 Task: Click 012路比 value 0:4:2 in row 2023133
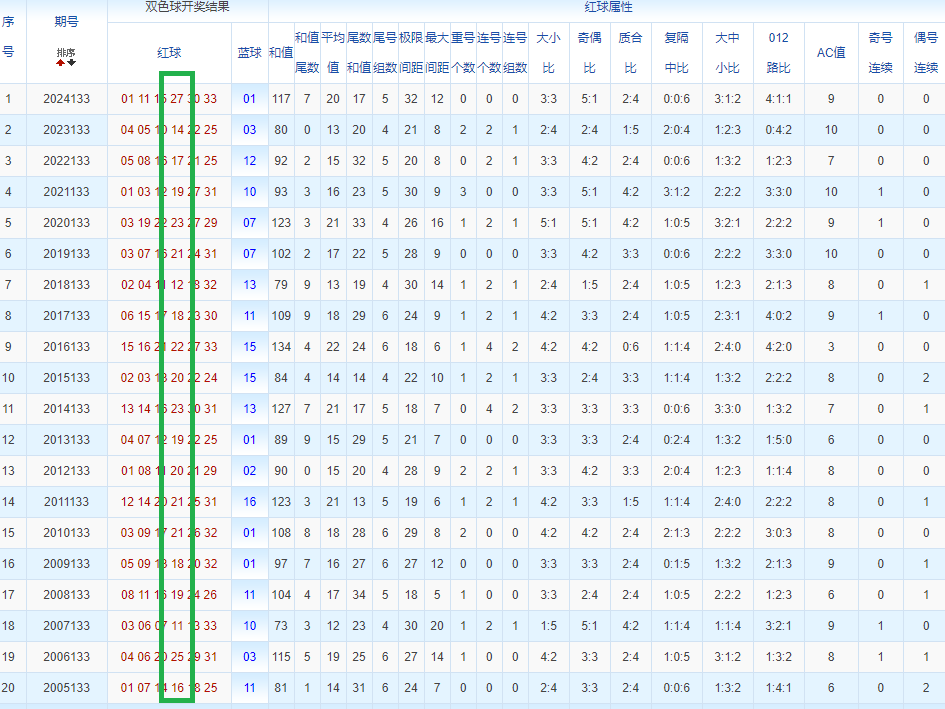click(x=779, y=130)
